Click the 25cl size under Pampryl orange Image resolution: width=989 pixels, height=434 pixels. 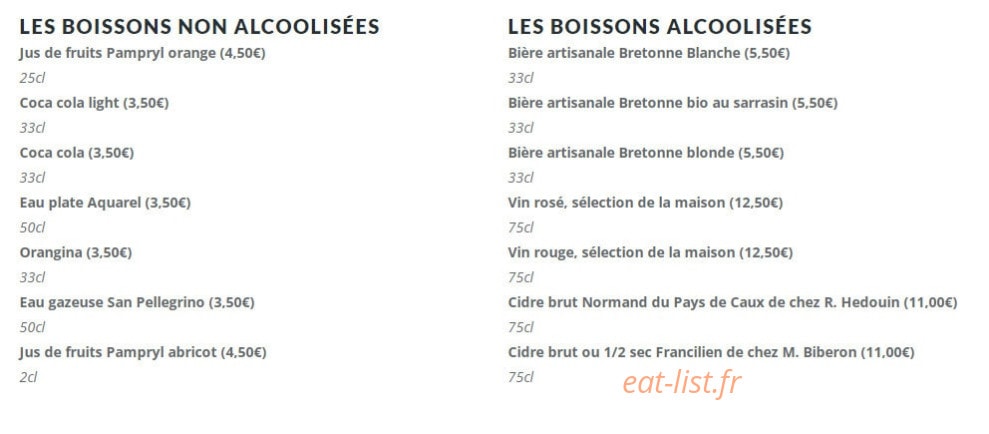click(32, 78)
